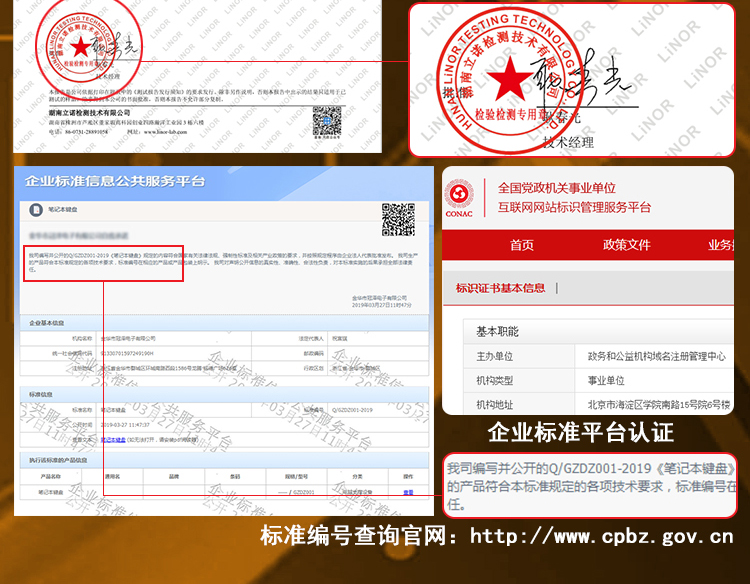This screenshot has width=750, height=584.
Task: Click the 机构类型 row label
Action: 495,381
